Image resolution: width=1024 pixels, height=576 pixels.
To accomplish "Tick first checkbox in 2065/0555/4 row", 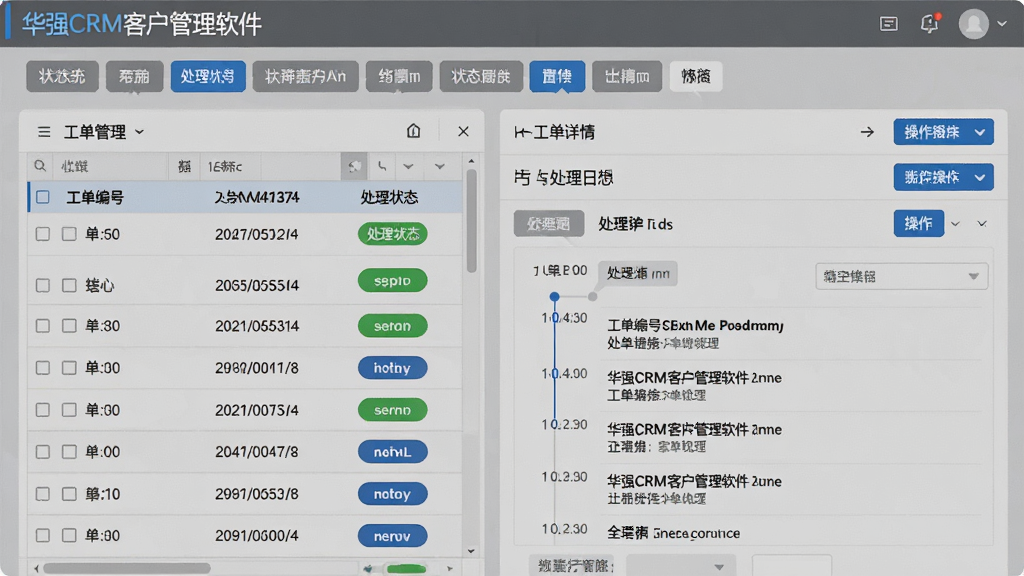I will [x=43, y=285].
